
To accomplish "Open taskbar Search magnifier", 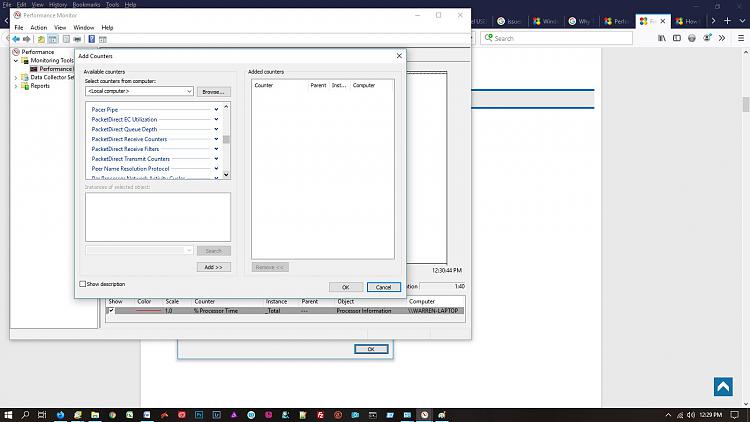I will click(x=25, y=415).
